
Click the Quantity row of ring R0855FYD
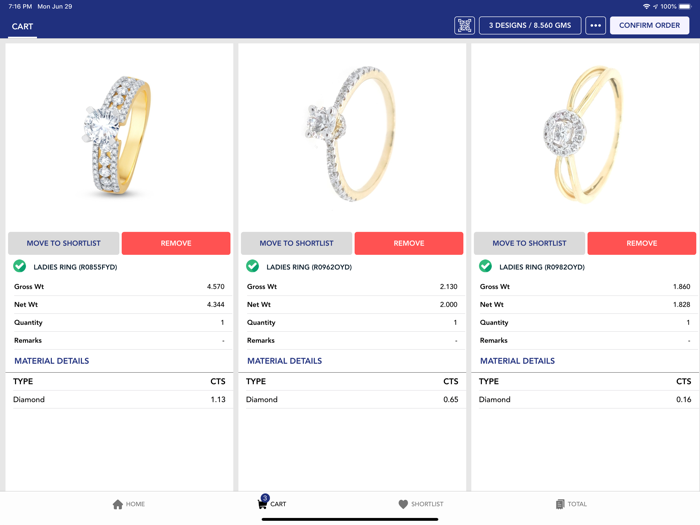click(119, 322)
